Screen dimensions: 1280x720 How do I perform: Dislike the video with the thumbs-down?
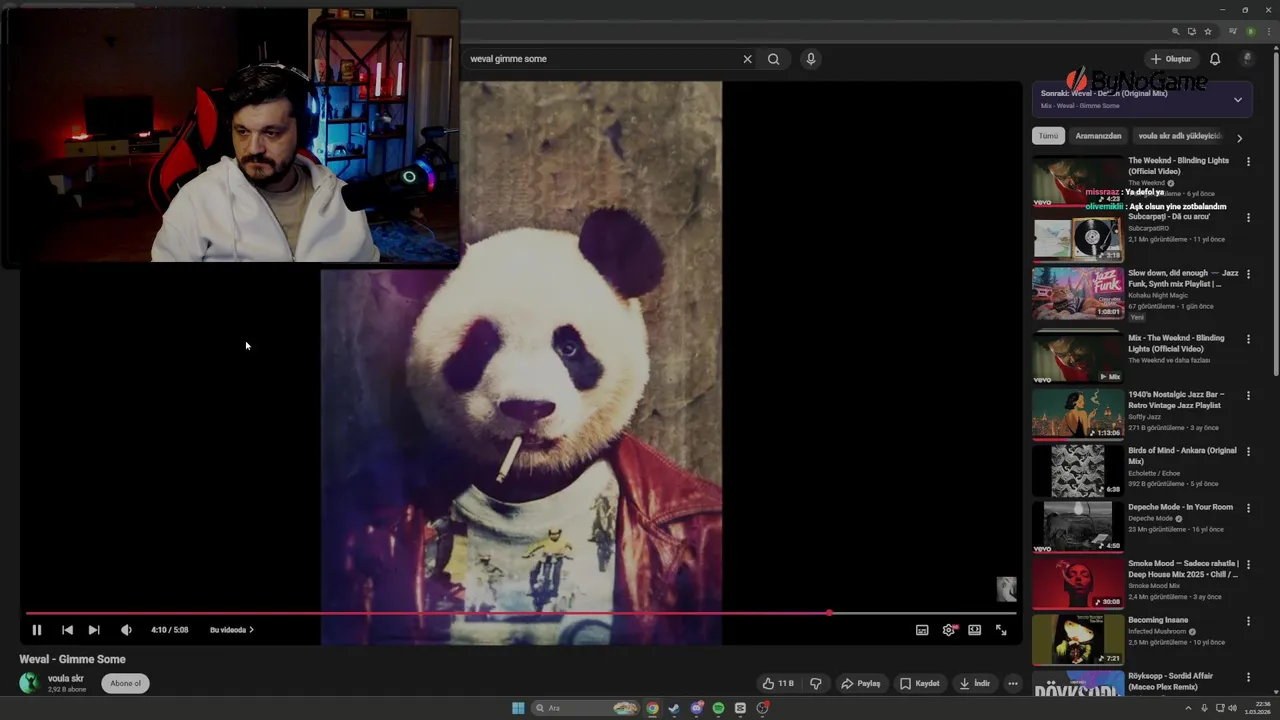816,684
